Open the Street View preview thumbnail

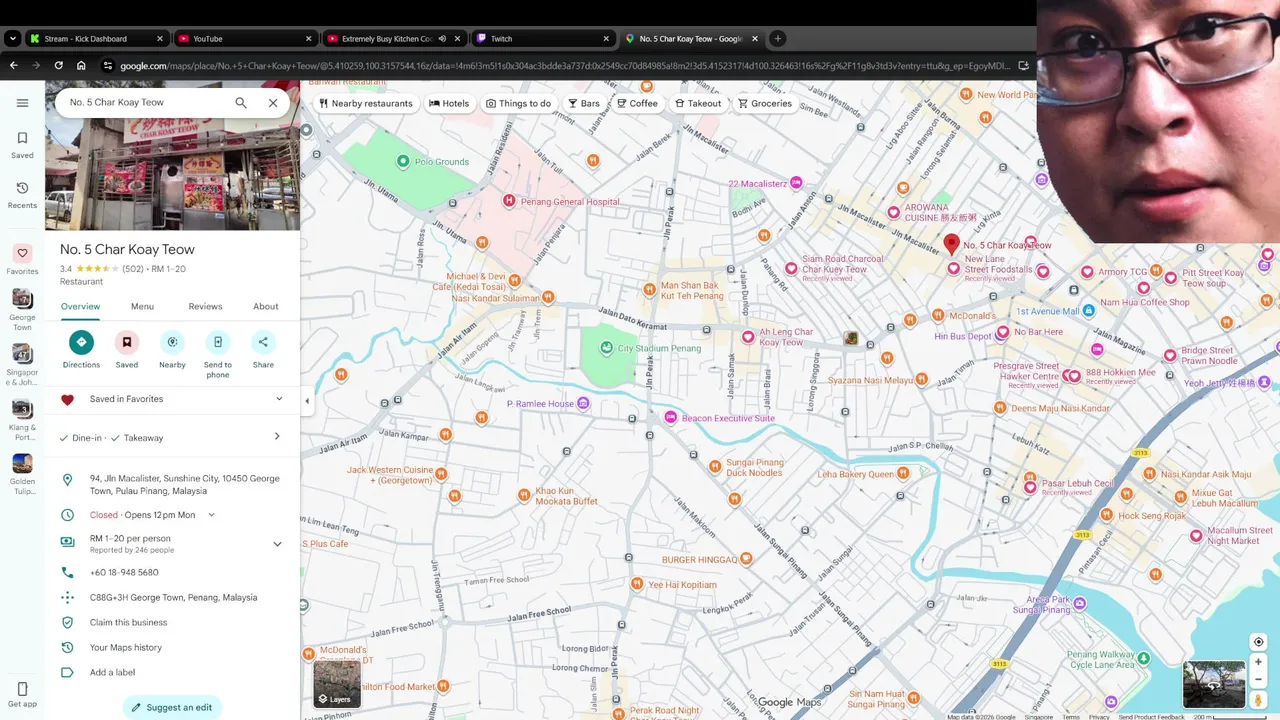tap(1214, 684)
